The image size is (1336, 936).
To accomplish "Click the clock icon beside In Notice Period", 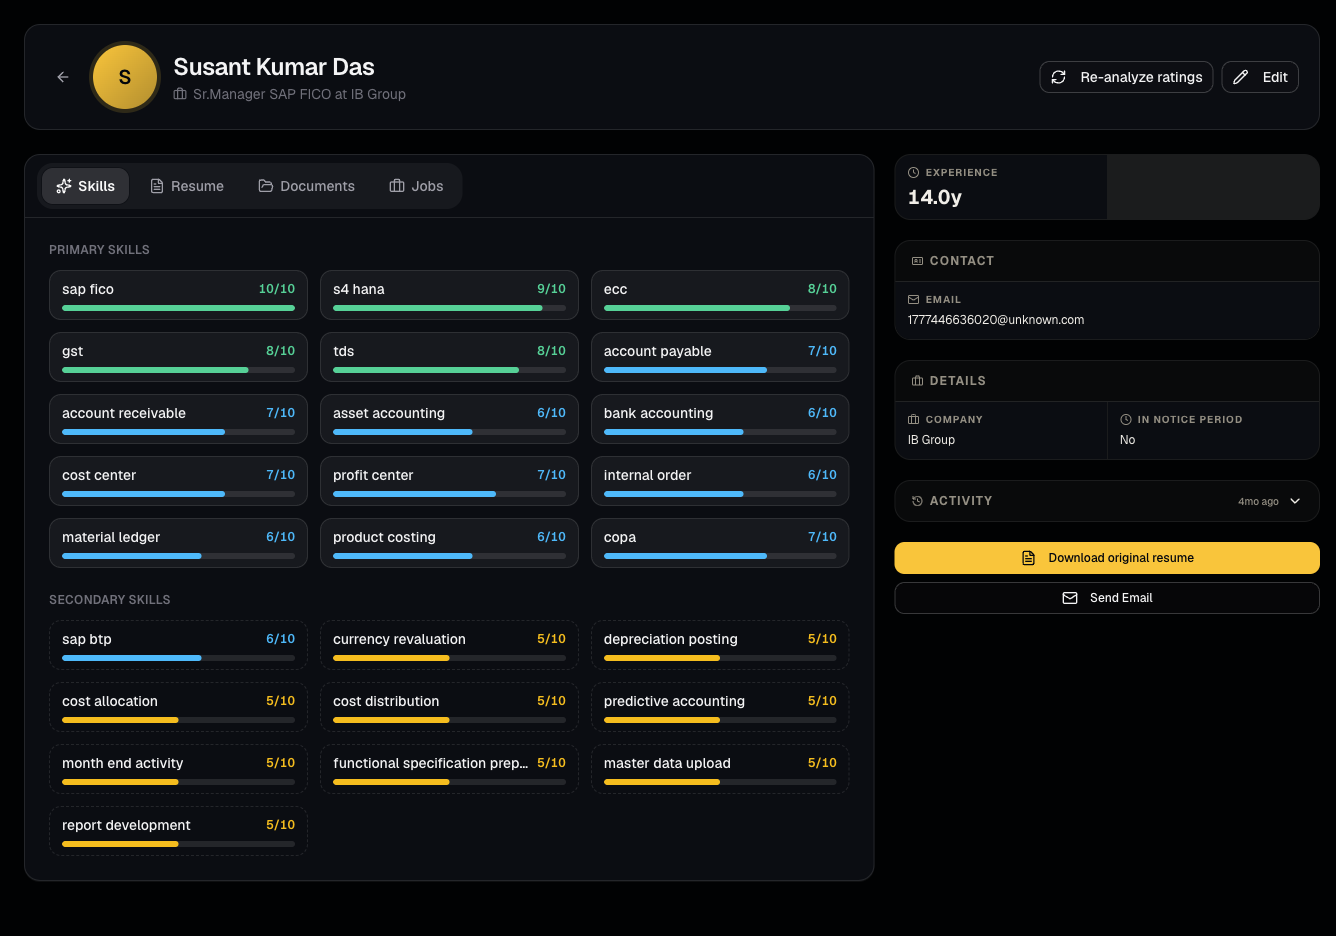I will click(x=1126, y=419).
